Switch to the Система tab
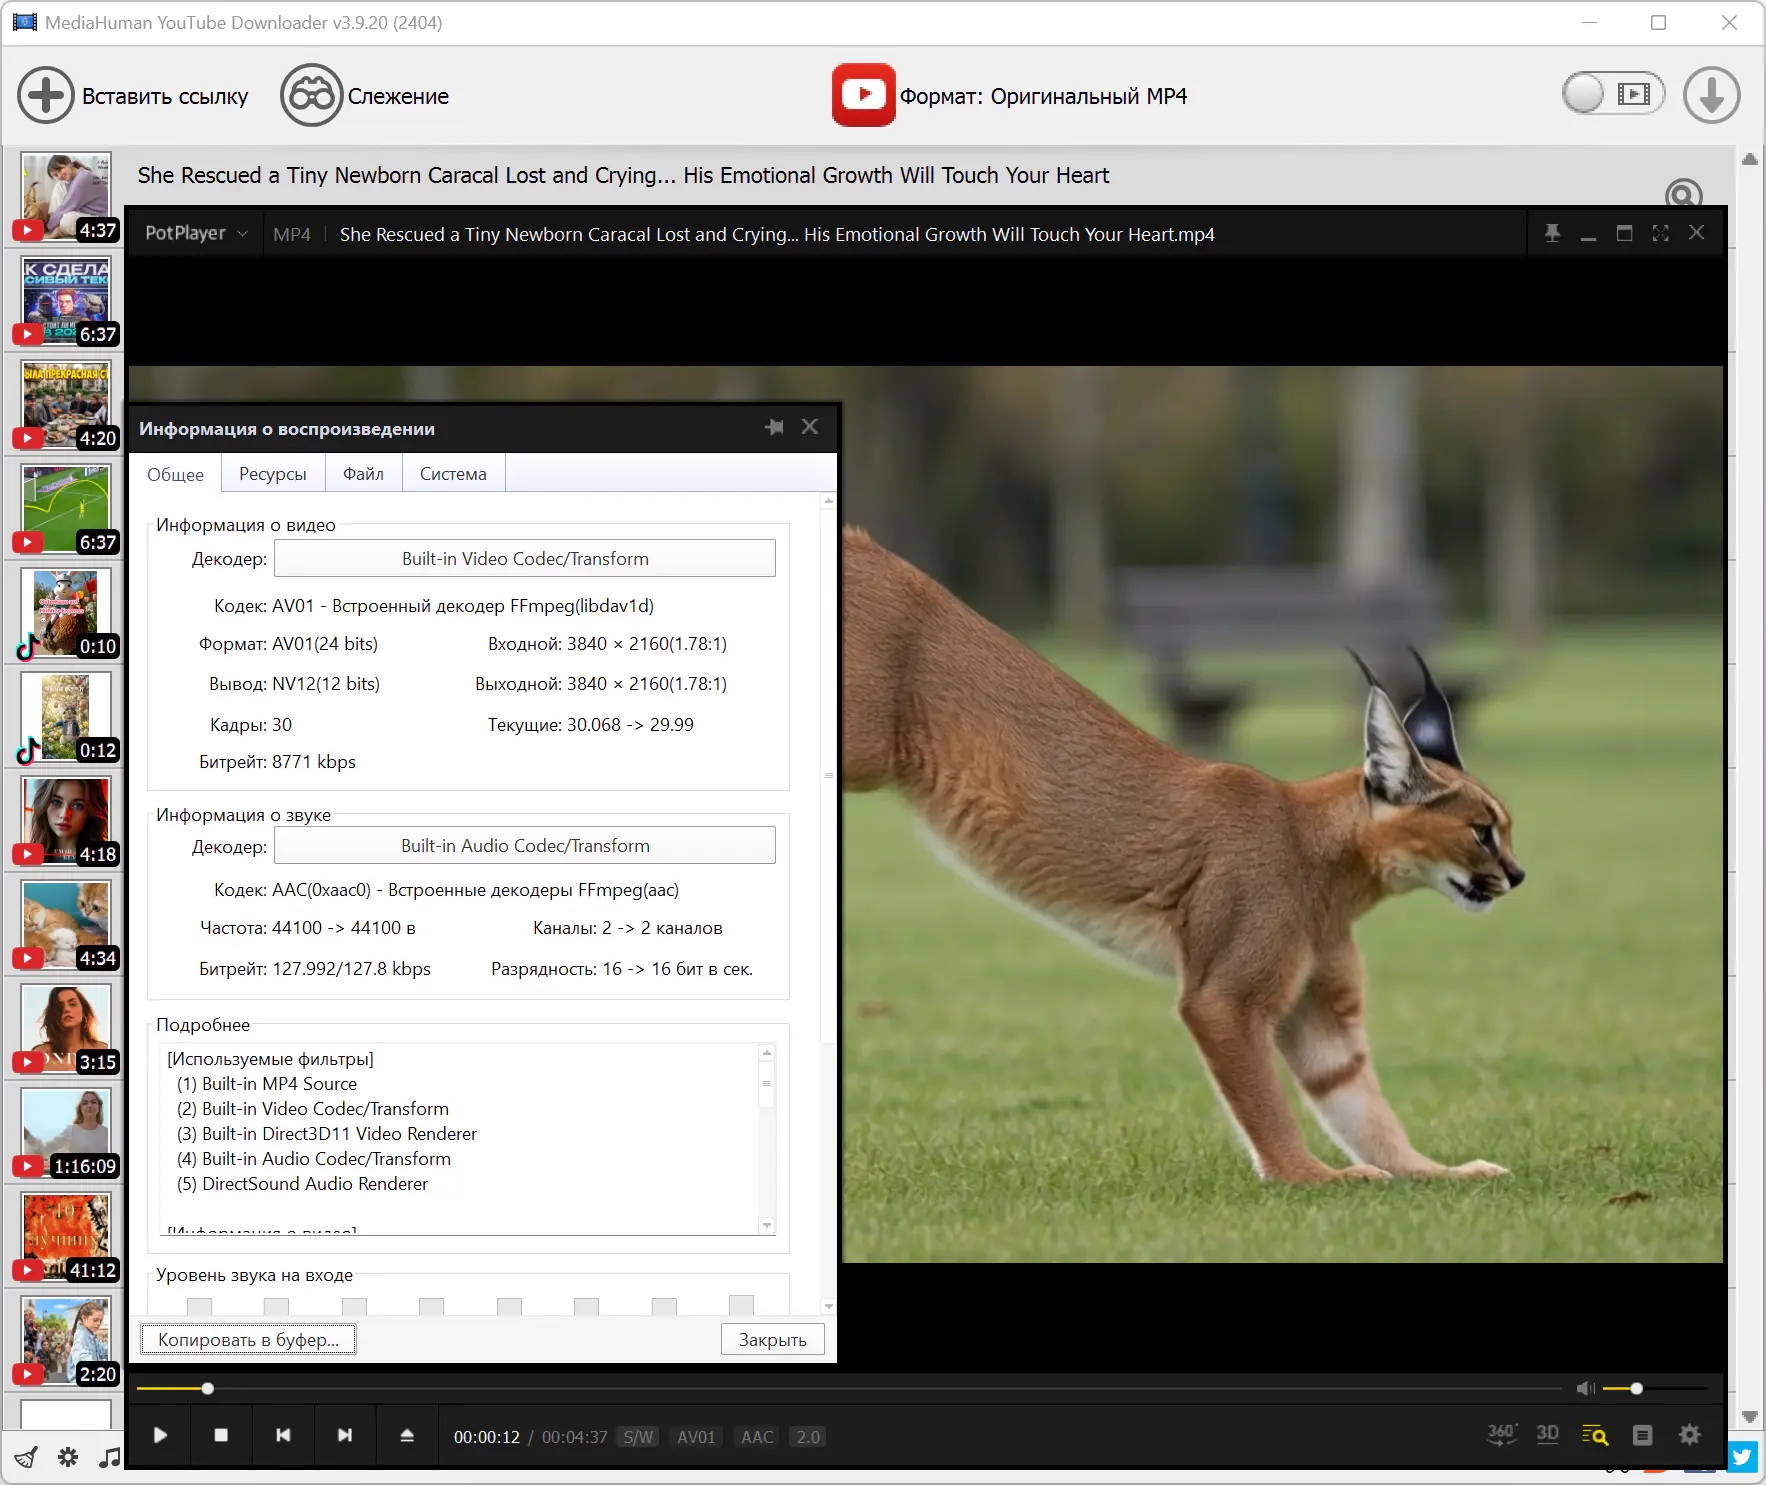 pos(453,474)
